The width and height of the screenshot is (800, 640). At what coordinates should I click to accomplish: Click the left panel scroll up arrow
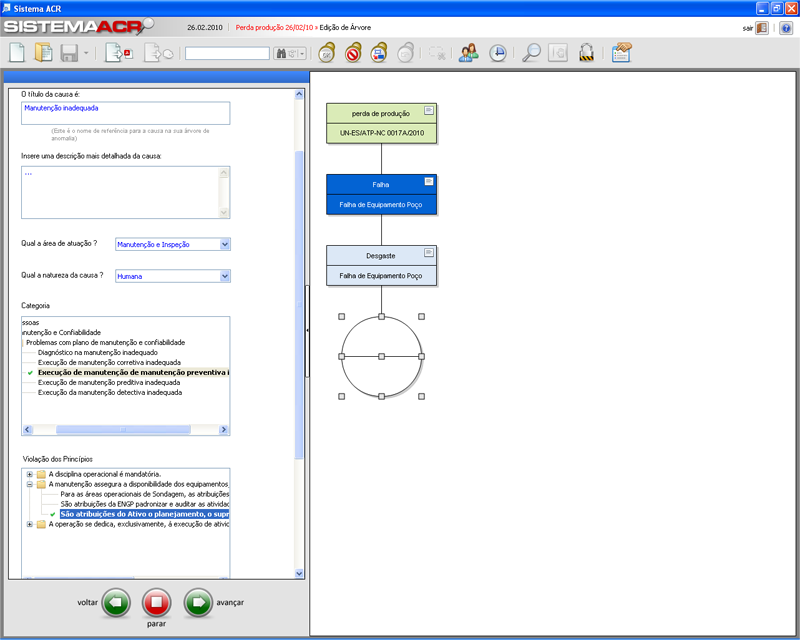tap(299, 94)
